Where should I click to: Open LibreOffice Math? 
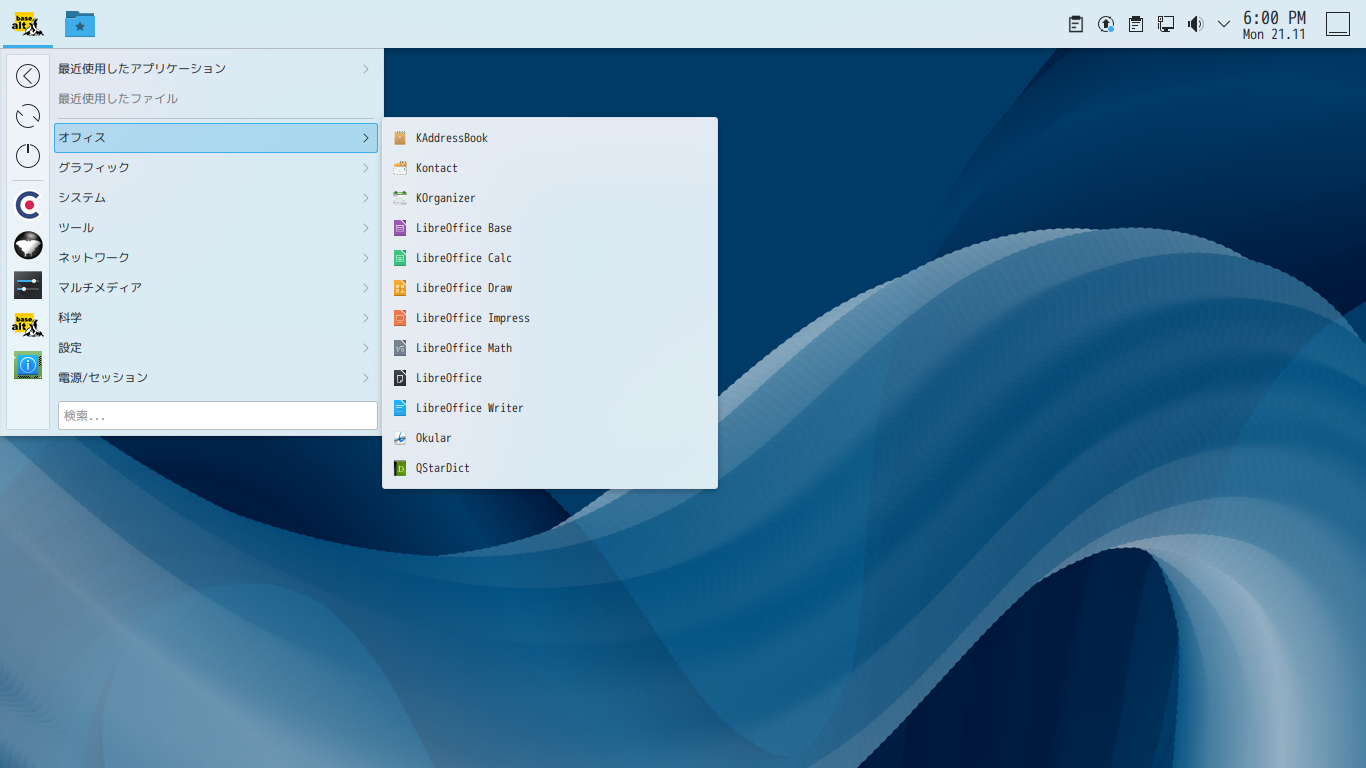click(x=550, y=348)
